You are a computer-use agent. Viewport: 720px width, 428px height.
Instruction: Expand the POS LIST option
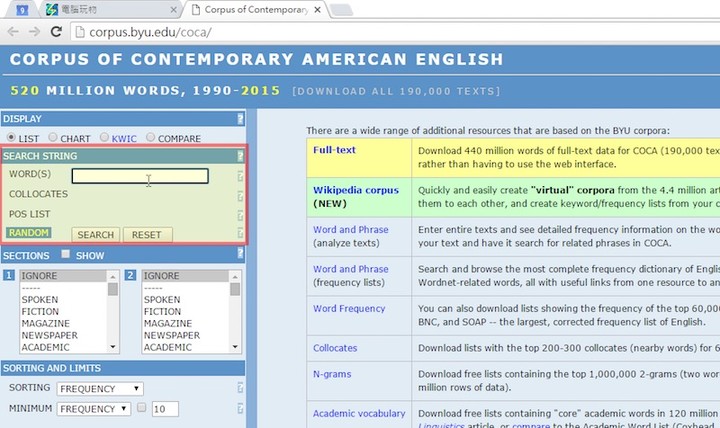(x=29, y=214)
